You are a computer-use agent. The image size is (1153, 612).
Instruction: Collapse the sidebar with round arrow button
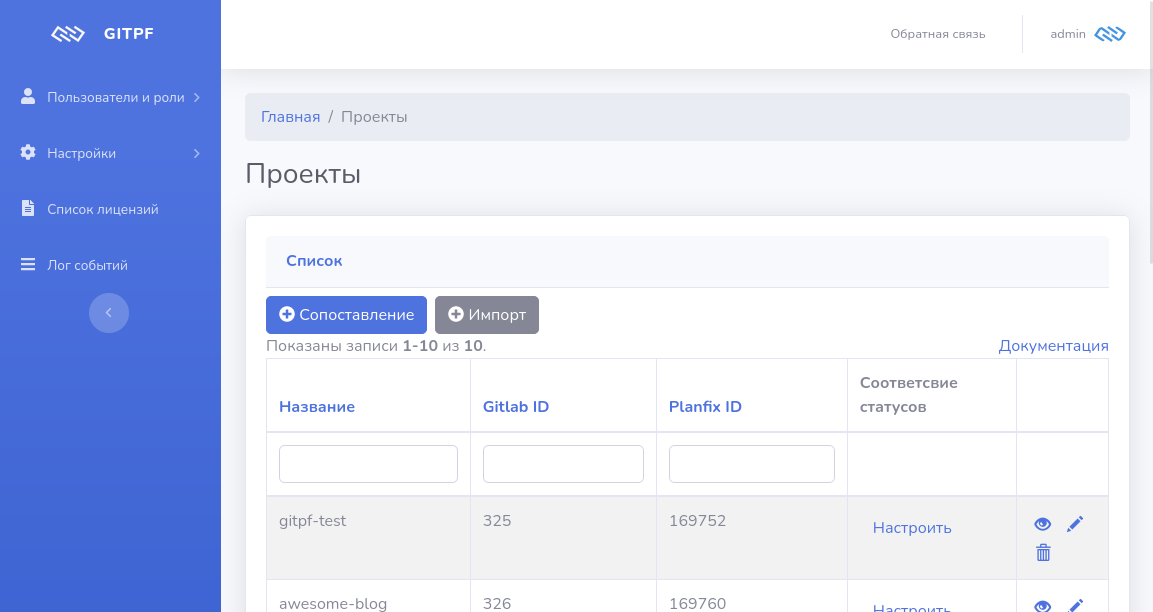point(109,313)
